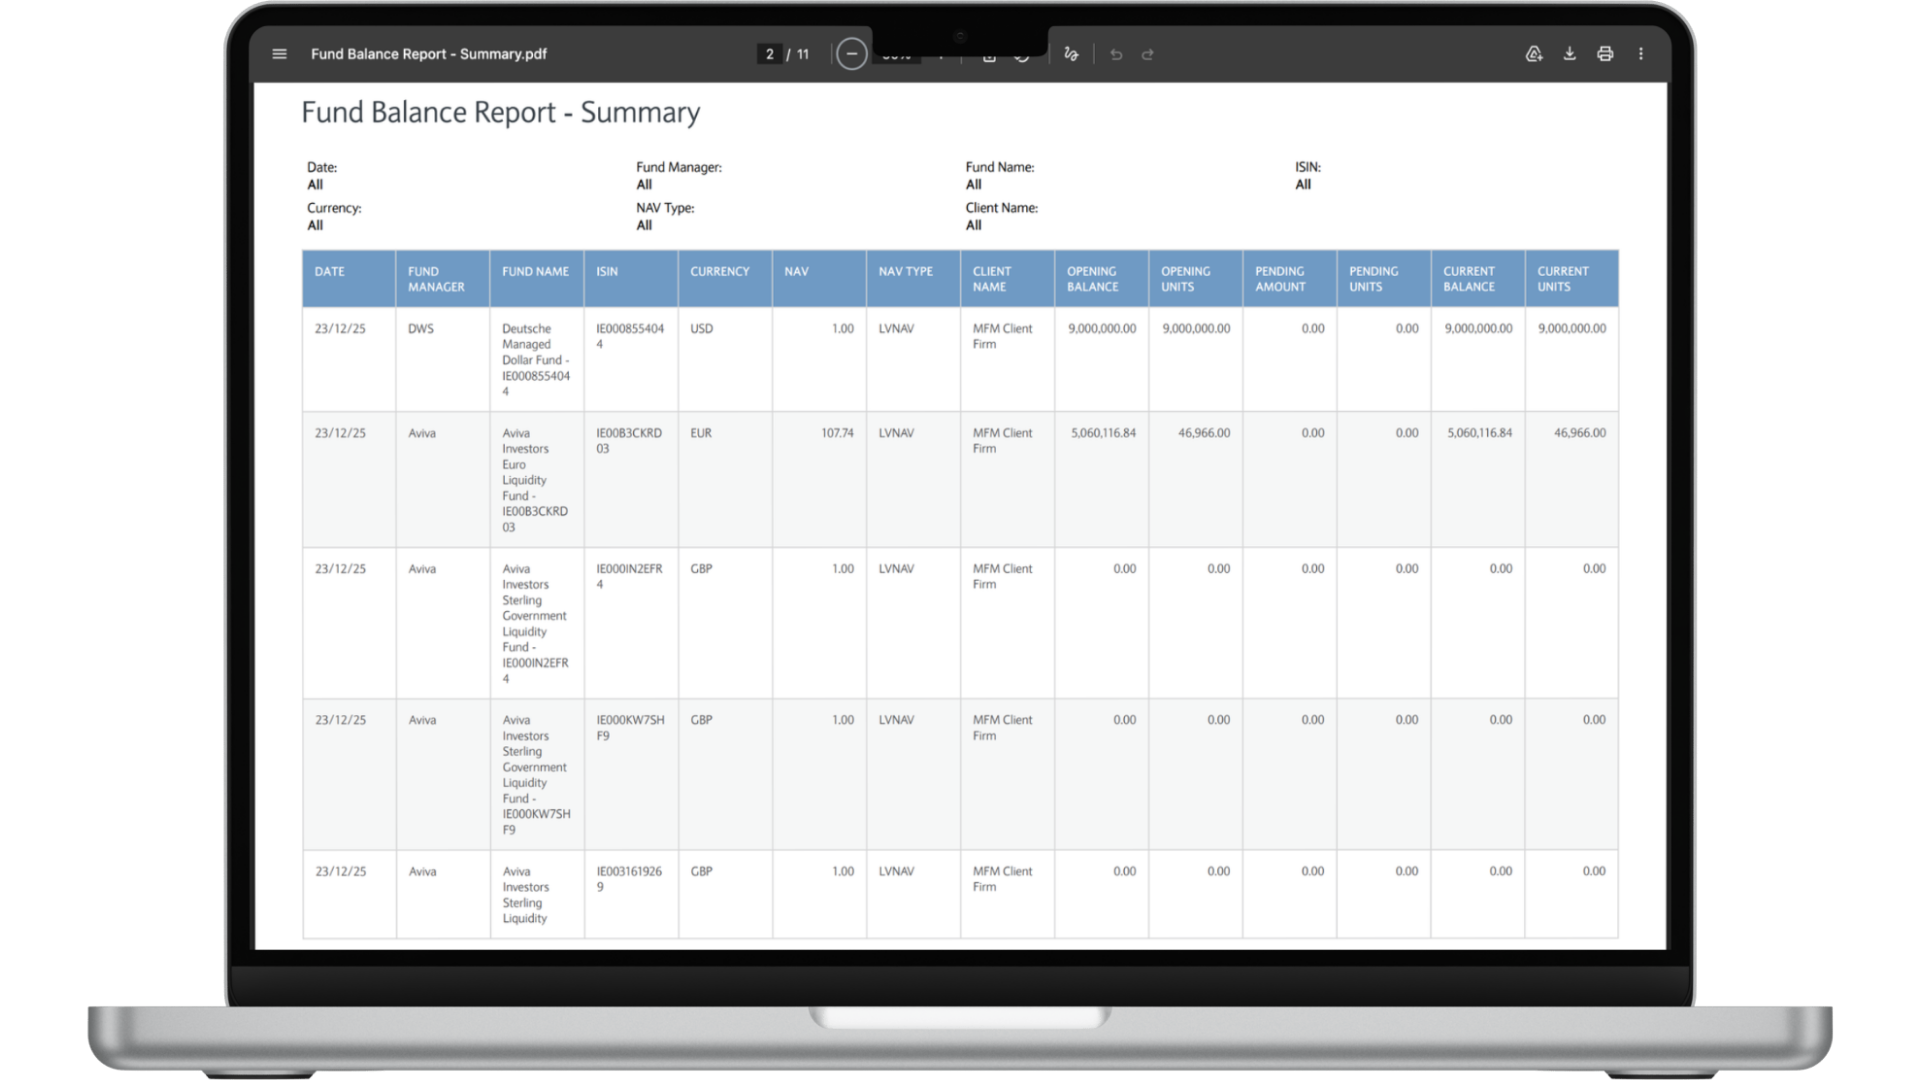Image resolution: width=1920 pixels, height=1080 pixels.
Task: Print the Fund Balance Report
Action: tap(1605, 54)
